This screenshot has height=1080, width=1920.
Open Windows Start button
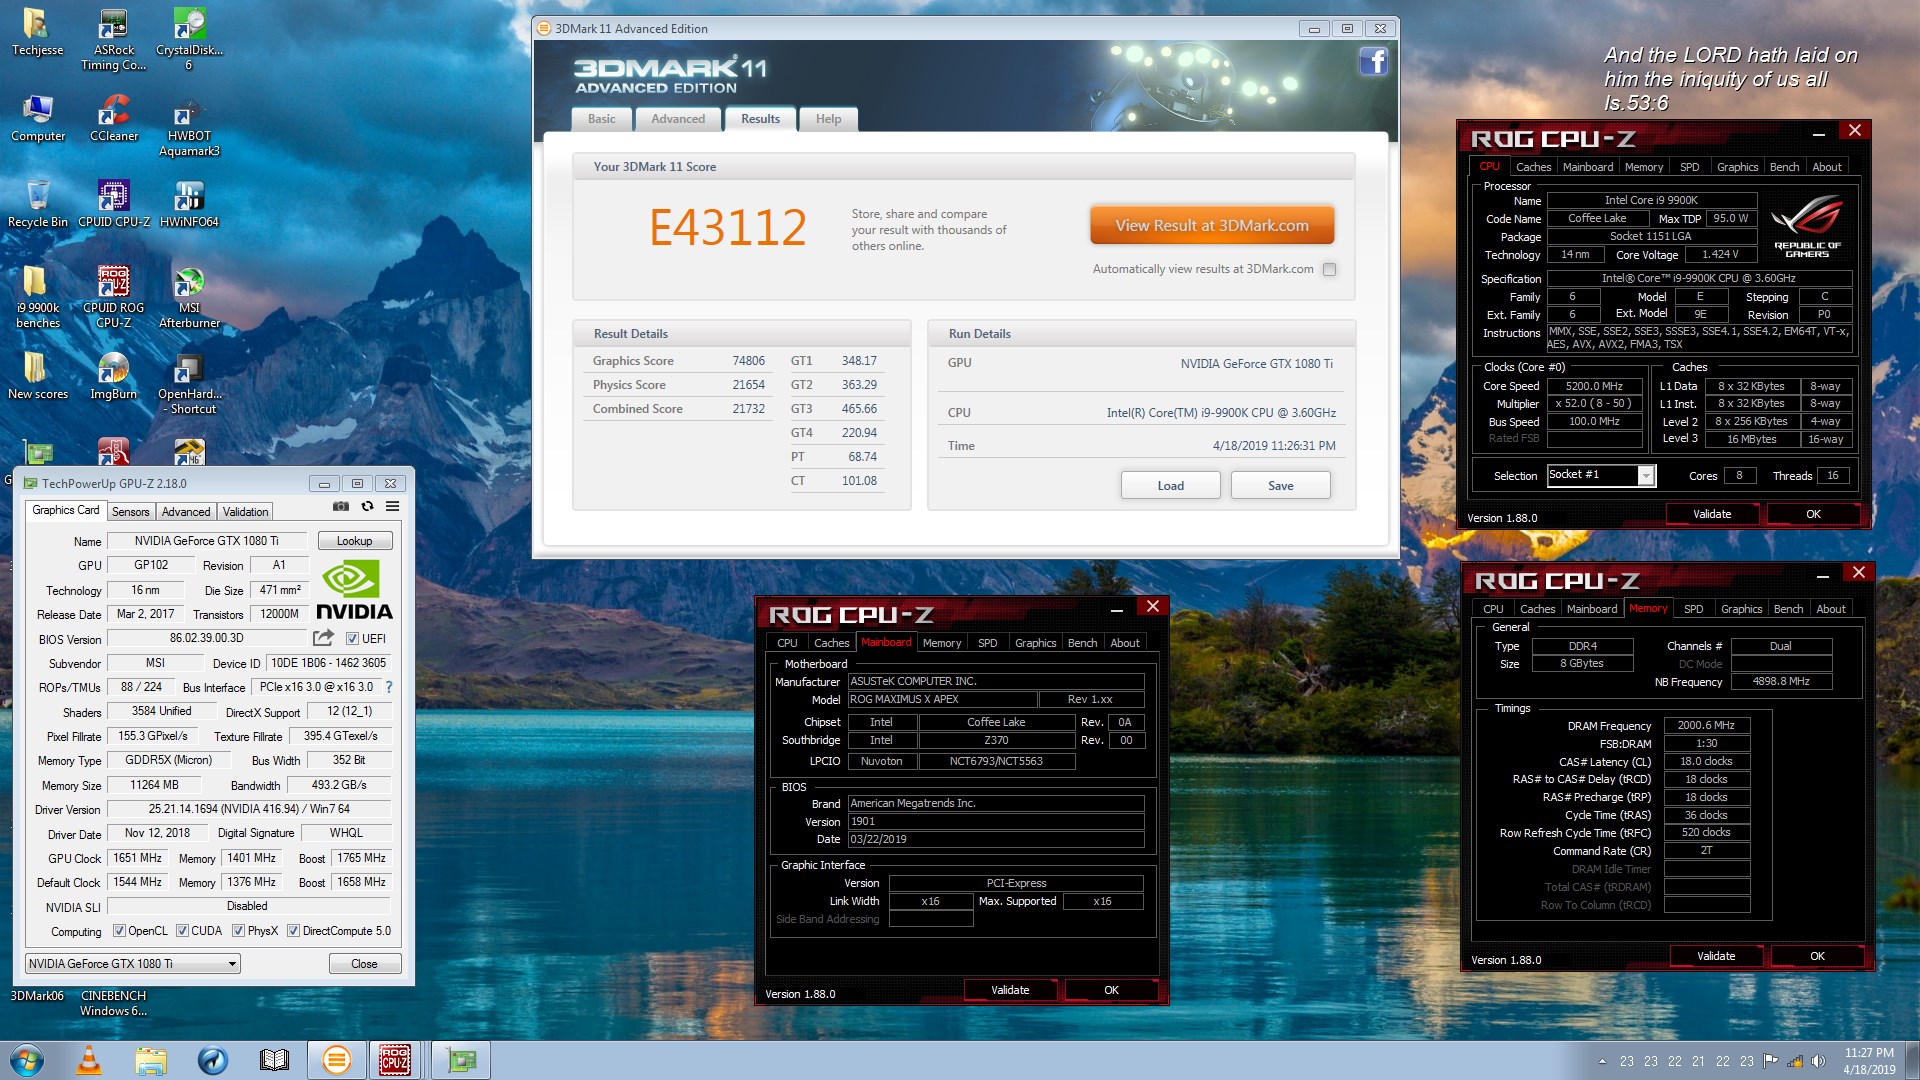(27, 1060)
